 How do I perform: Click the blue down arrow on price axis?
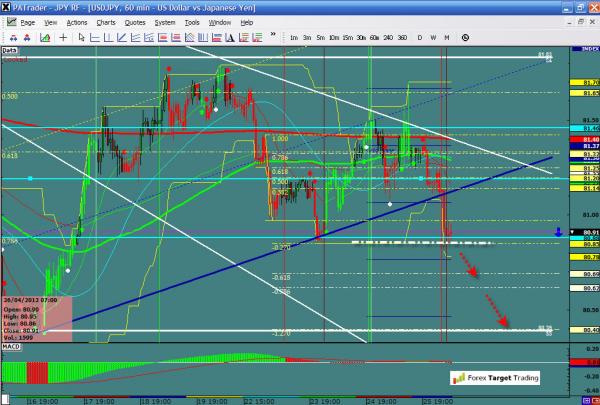coord(557,232)
